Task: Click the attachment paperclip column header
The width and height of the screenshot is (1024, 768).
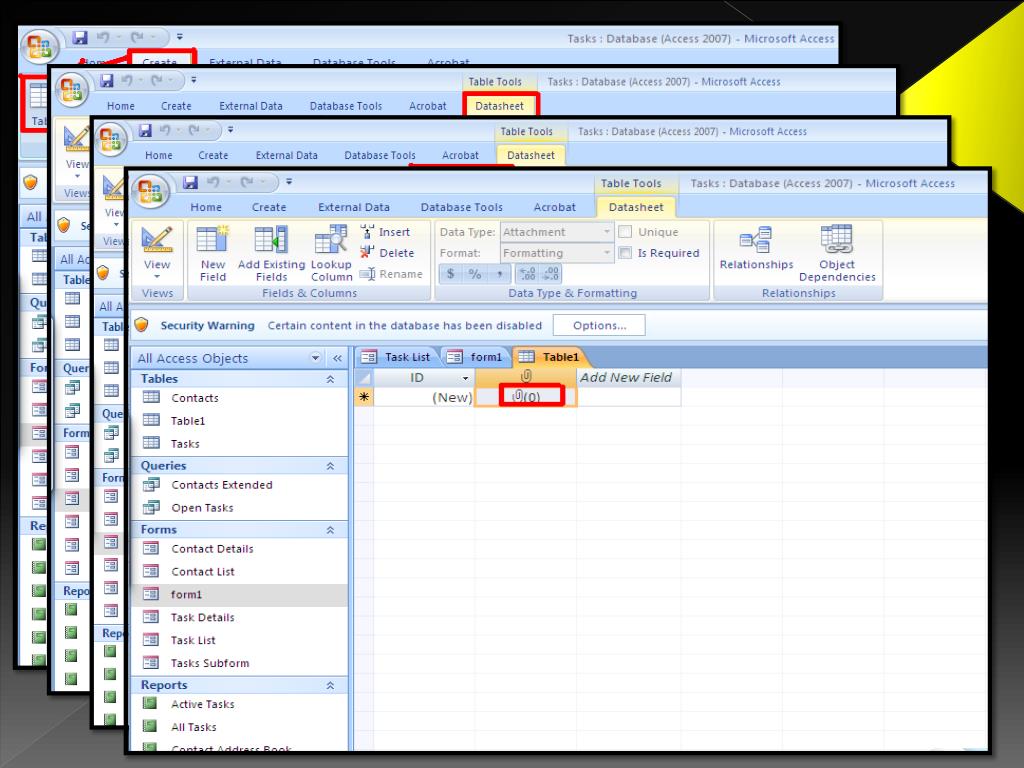Action: coord(526,377)
